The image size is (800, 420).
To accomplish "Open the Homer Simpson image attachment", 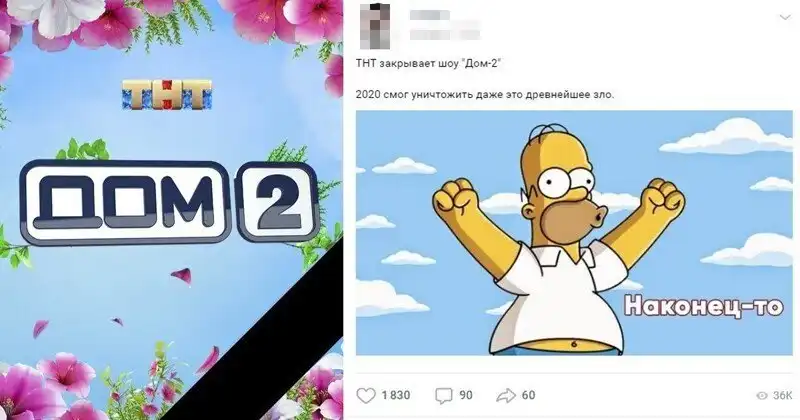I will tap(574, 233).
